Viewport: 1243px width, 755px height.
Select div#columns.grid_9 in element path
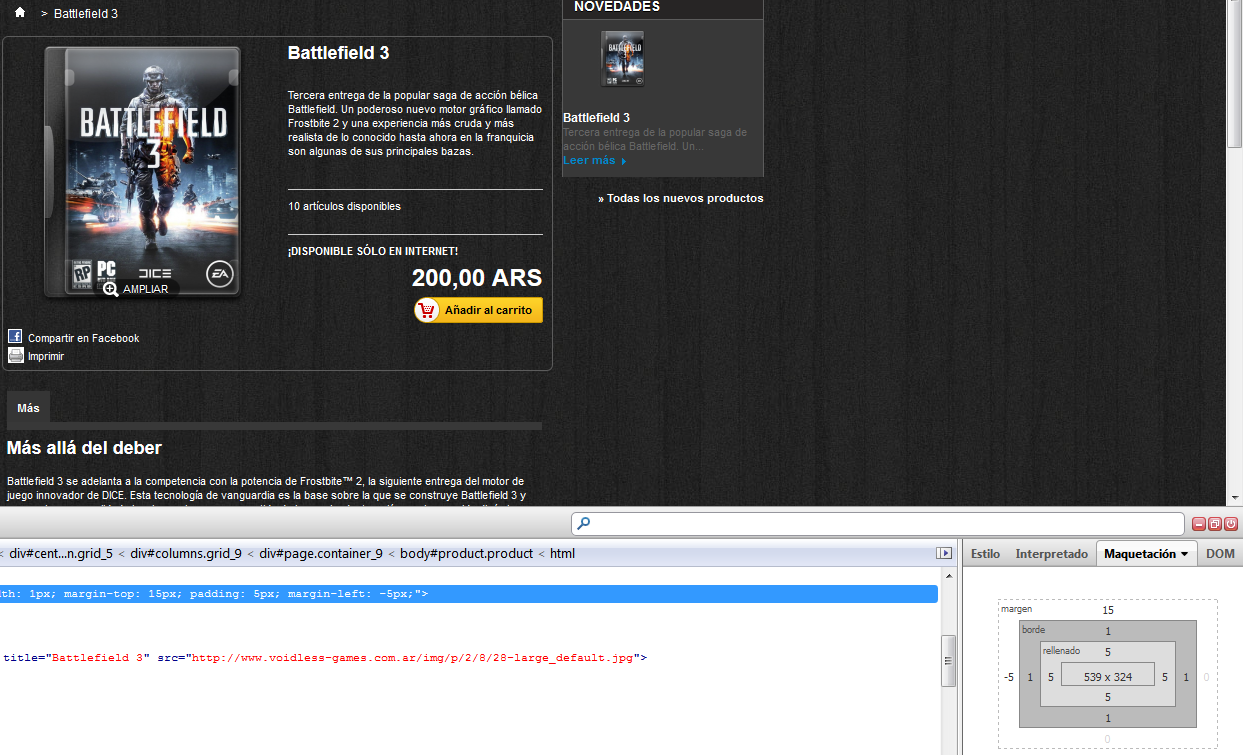click(186, 553)
